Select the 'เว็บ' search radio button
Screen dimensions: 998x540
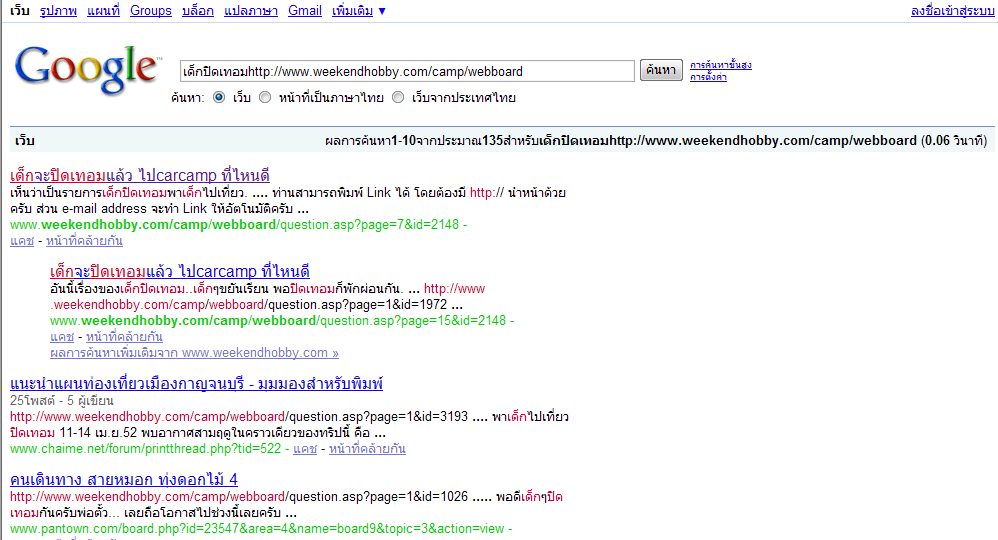point(219,98)
